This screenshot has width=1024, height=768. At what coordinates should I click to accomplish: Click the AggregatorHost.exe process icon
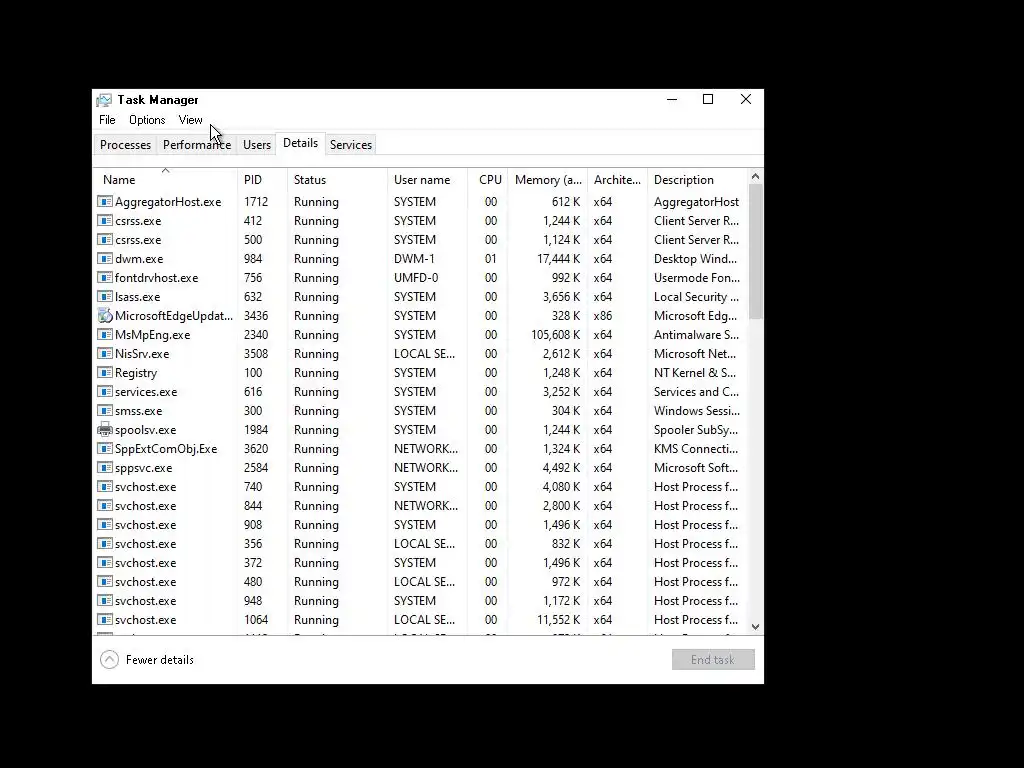pyautogui.click(x=104, y=202)
